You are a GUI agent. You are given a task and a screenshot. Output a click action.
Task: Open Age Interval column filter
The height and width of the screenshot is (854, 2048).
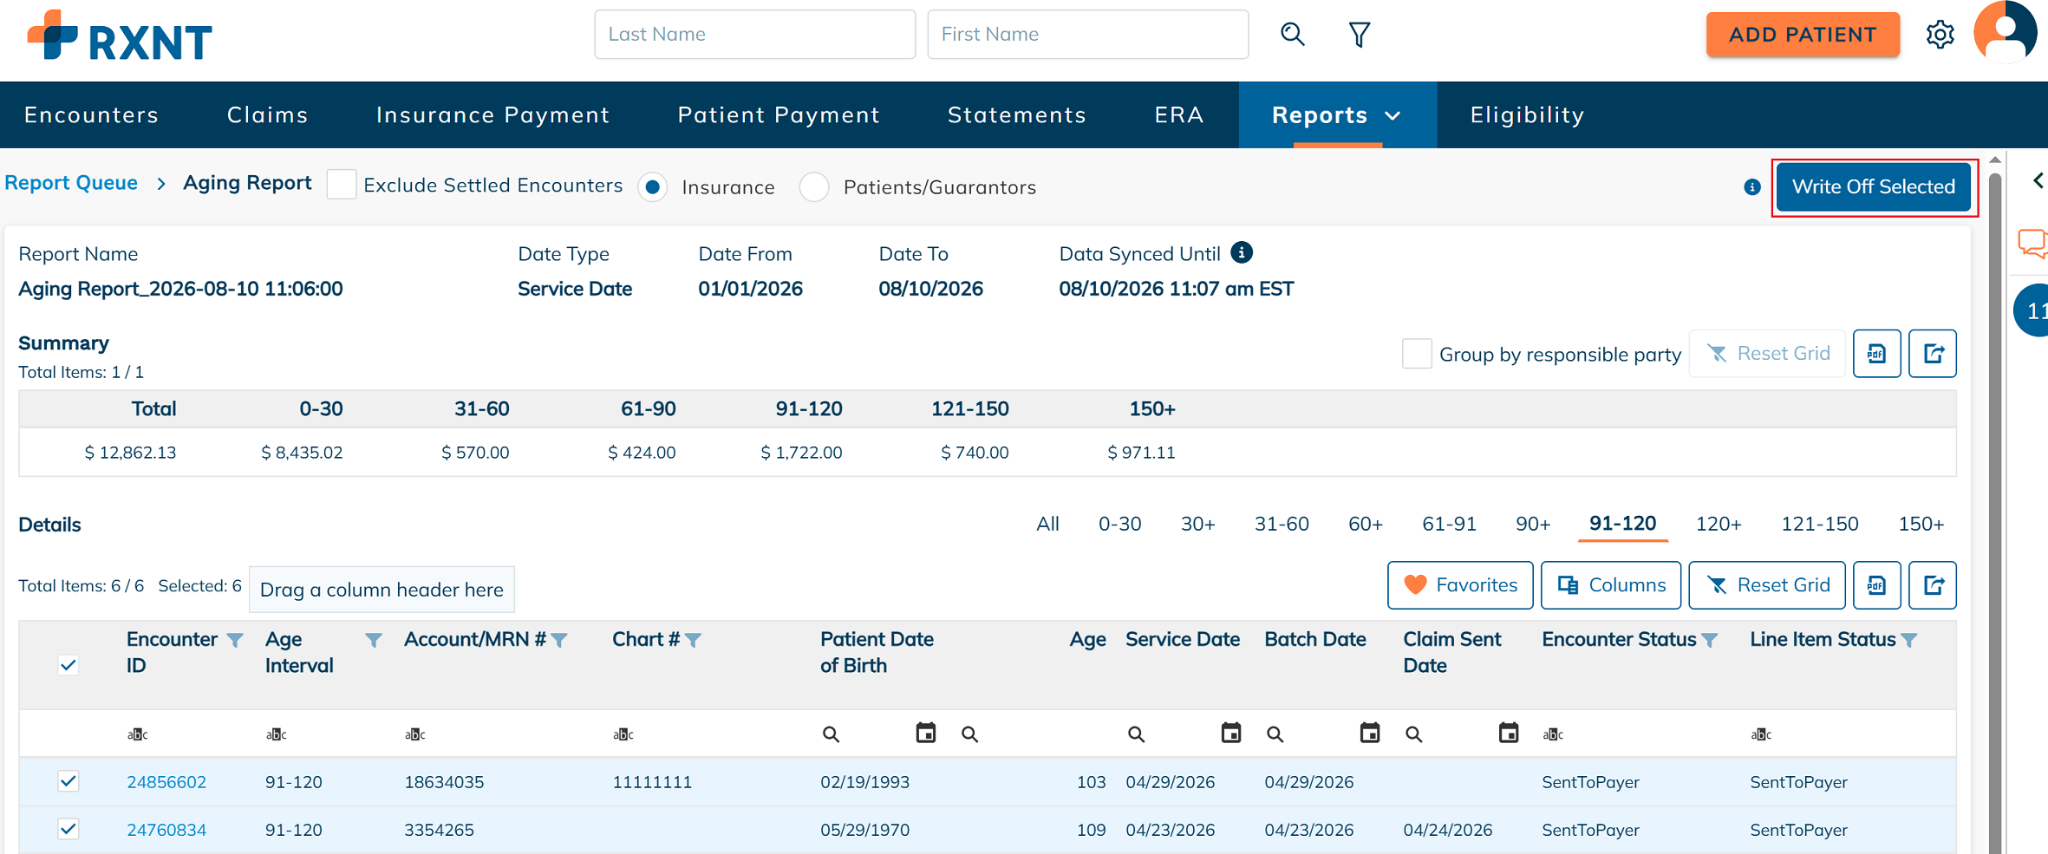(373, 640)
